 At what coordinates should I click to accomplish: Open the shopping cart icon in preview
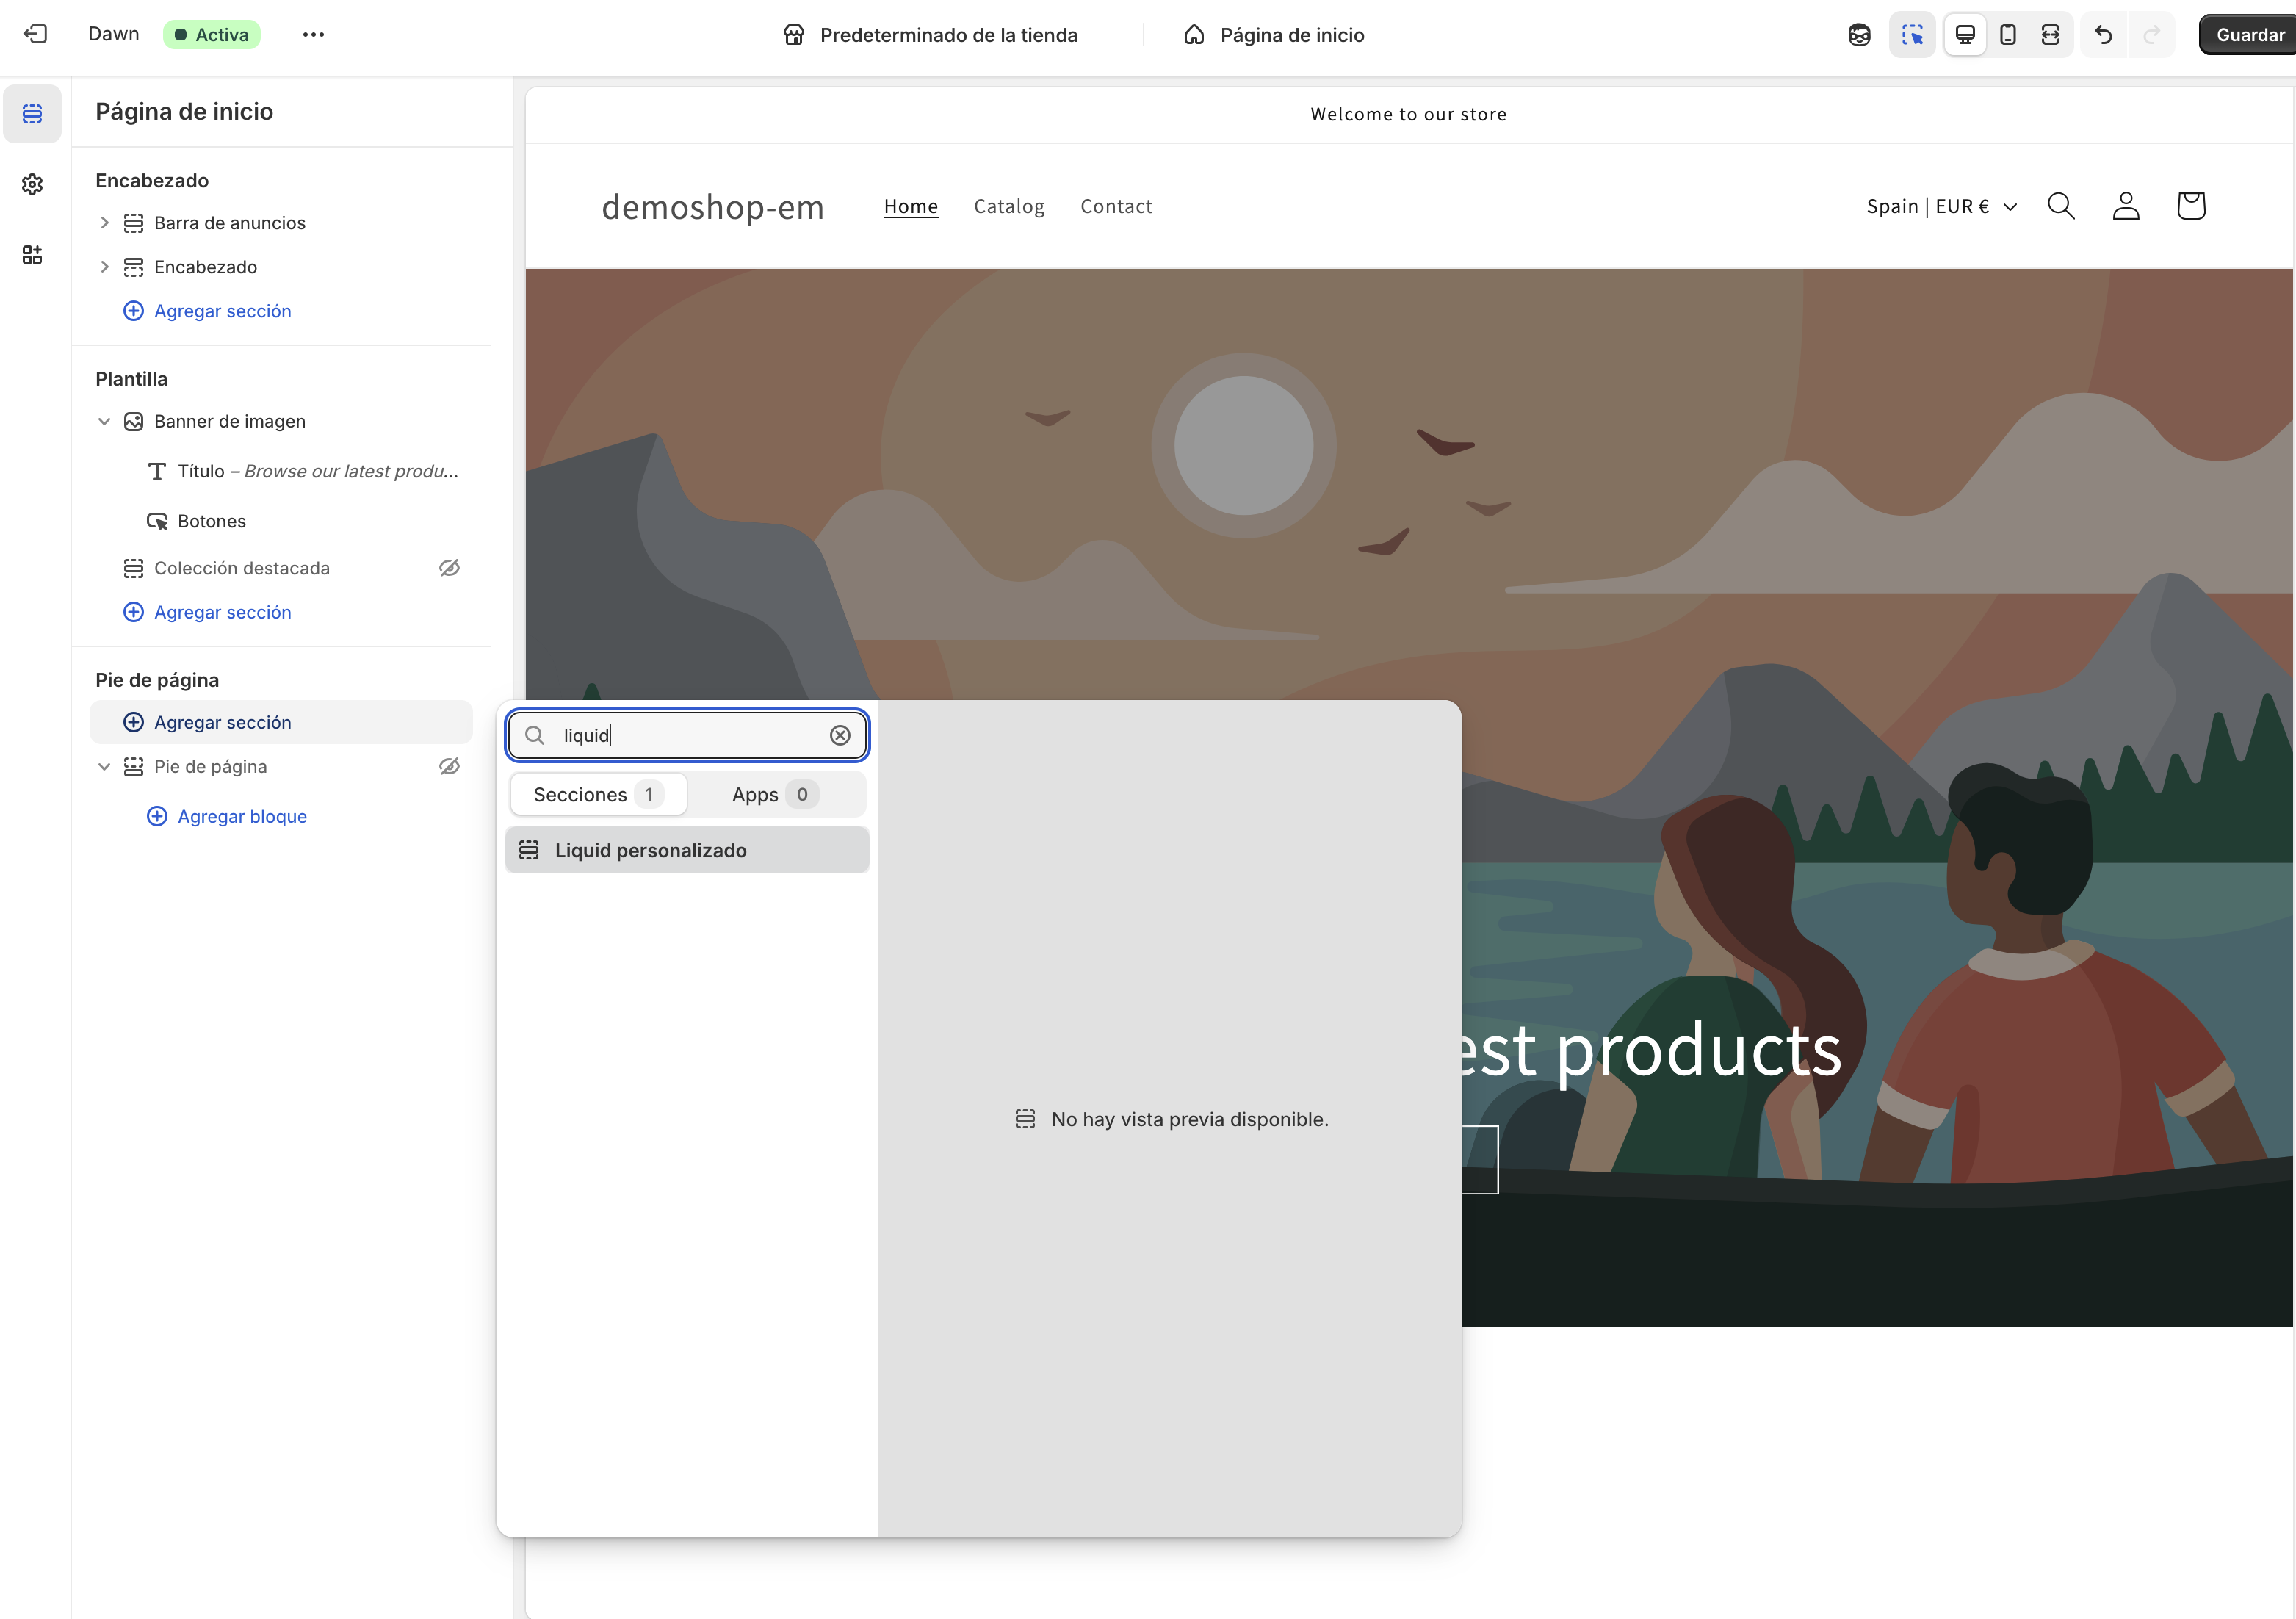pos(2190,206)
